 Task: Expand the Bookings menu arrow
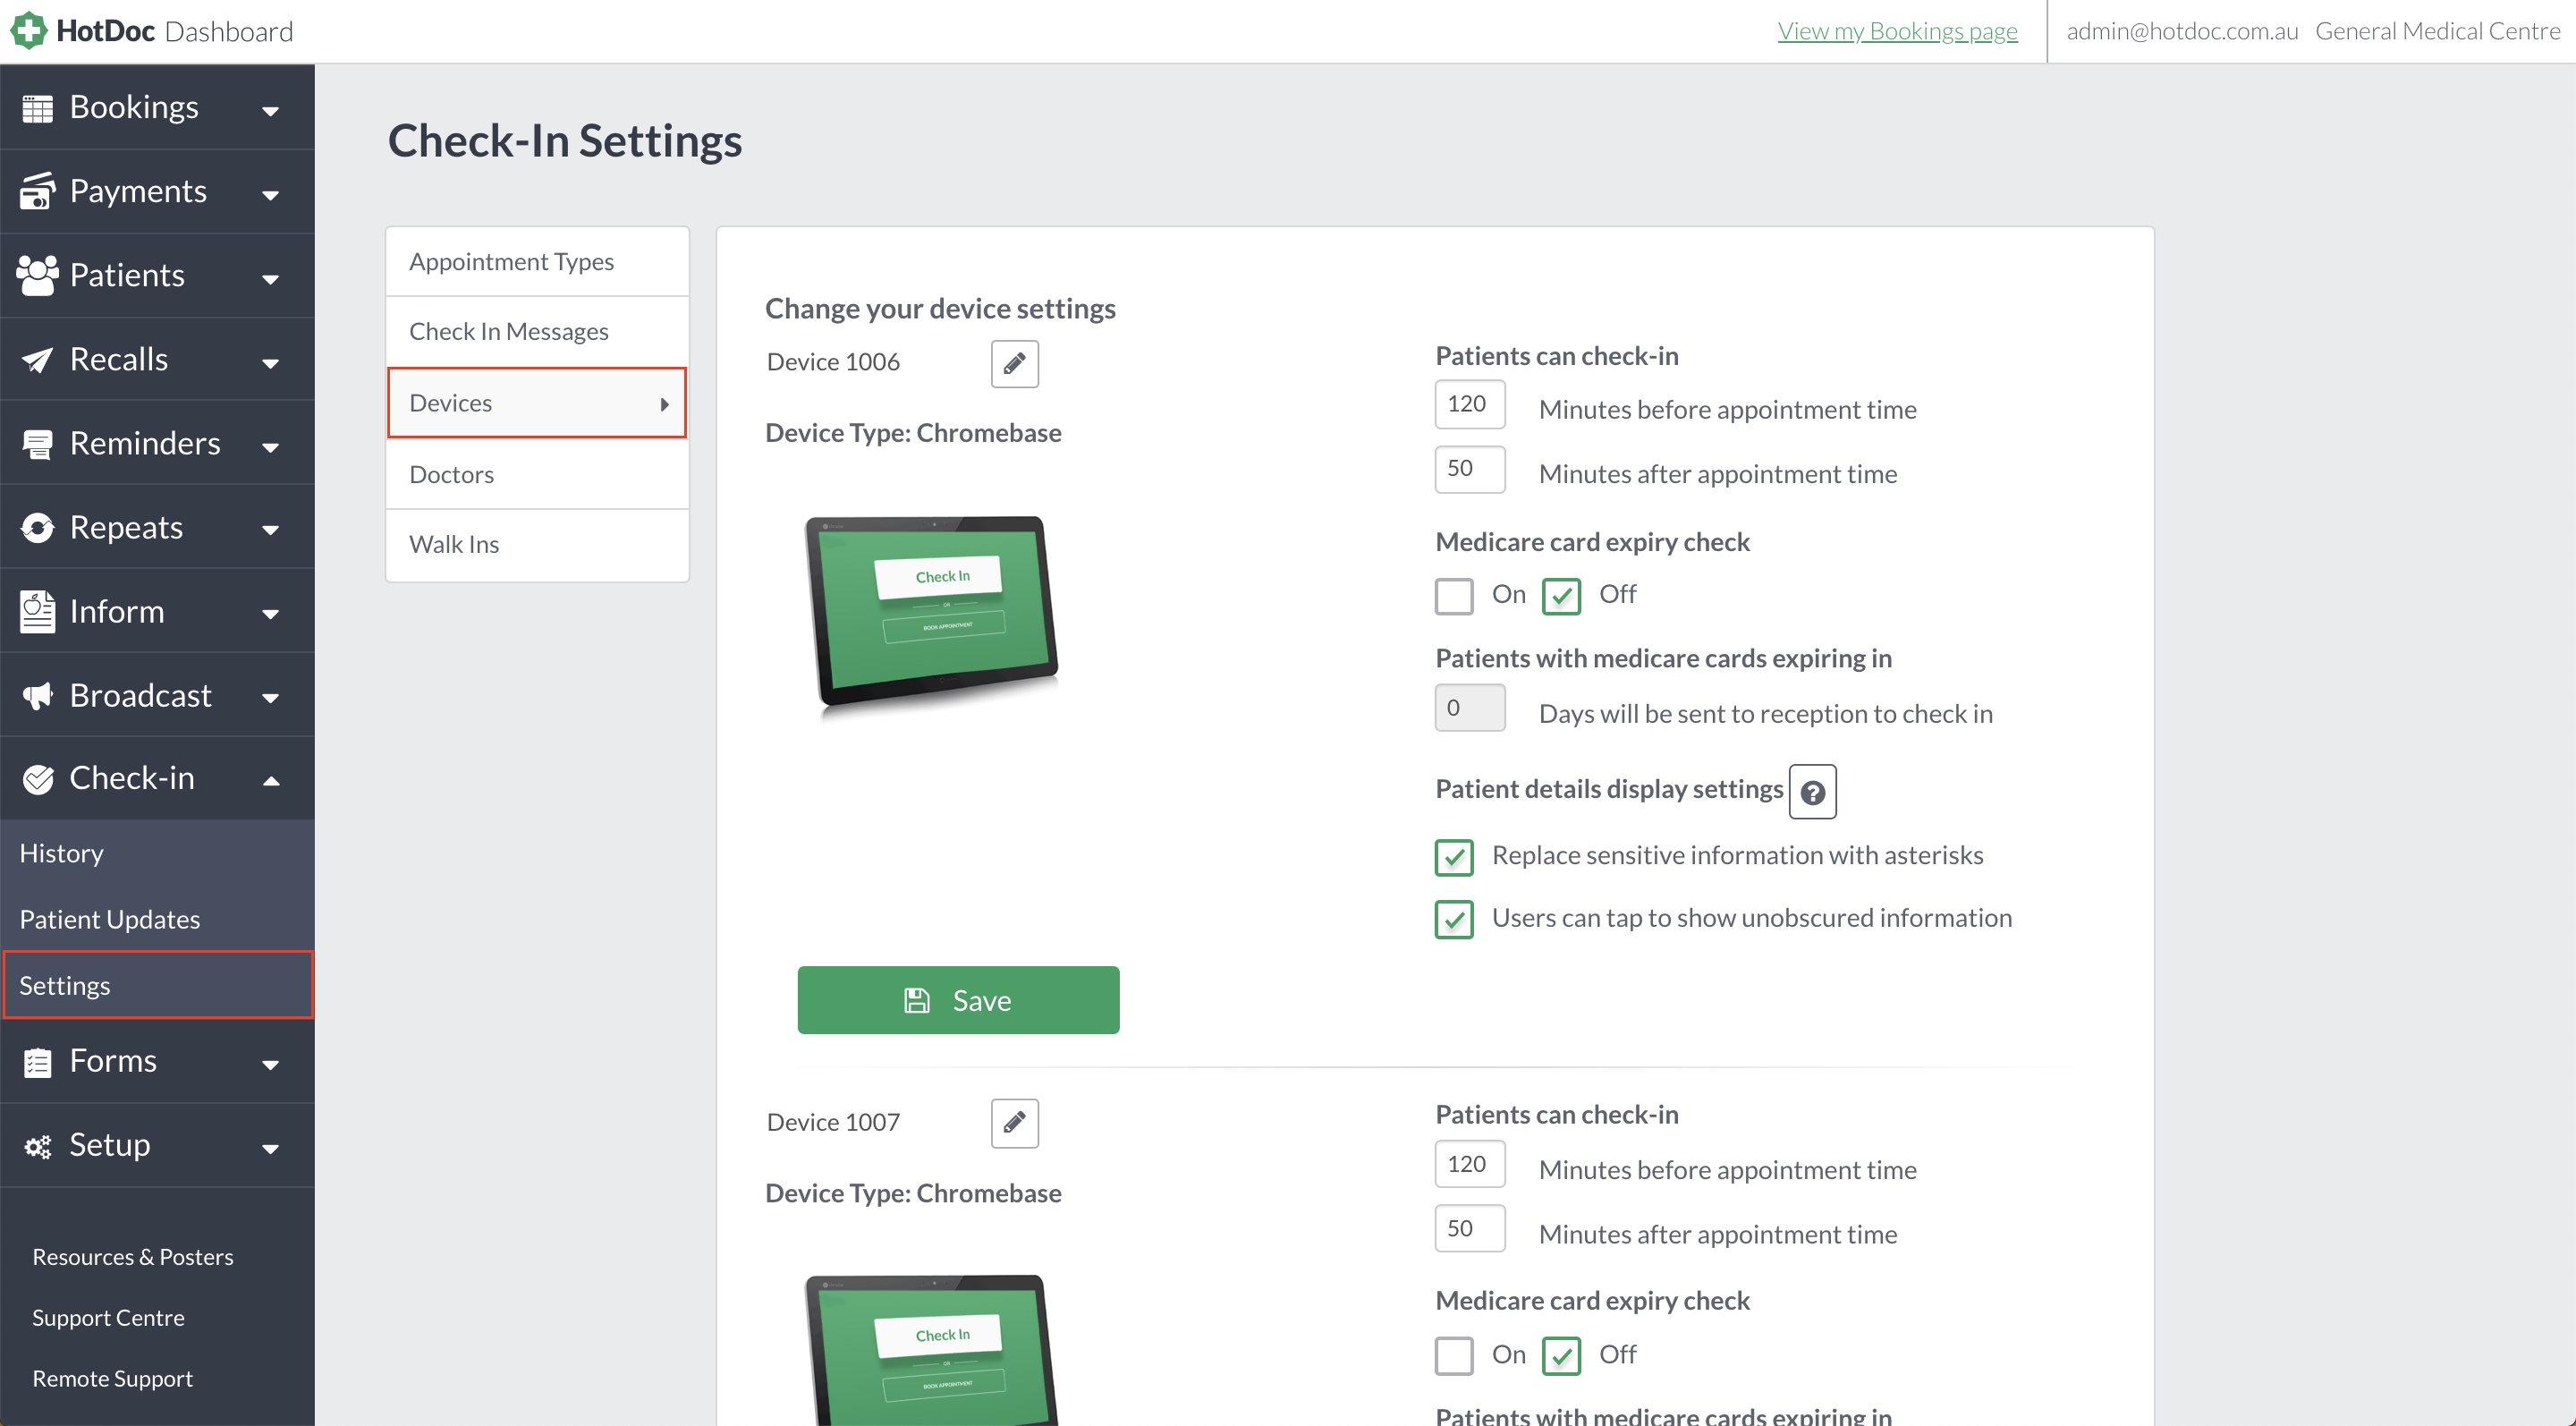pyautogui.click(x=270, y=111)
